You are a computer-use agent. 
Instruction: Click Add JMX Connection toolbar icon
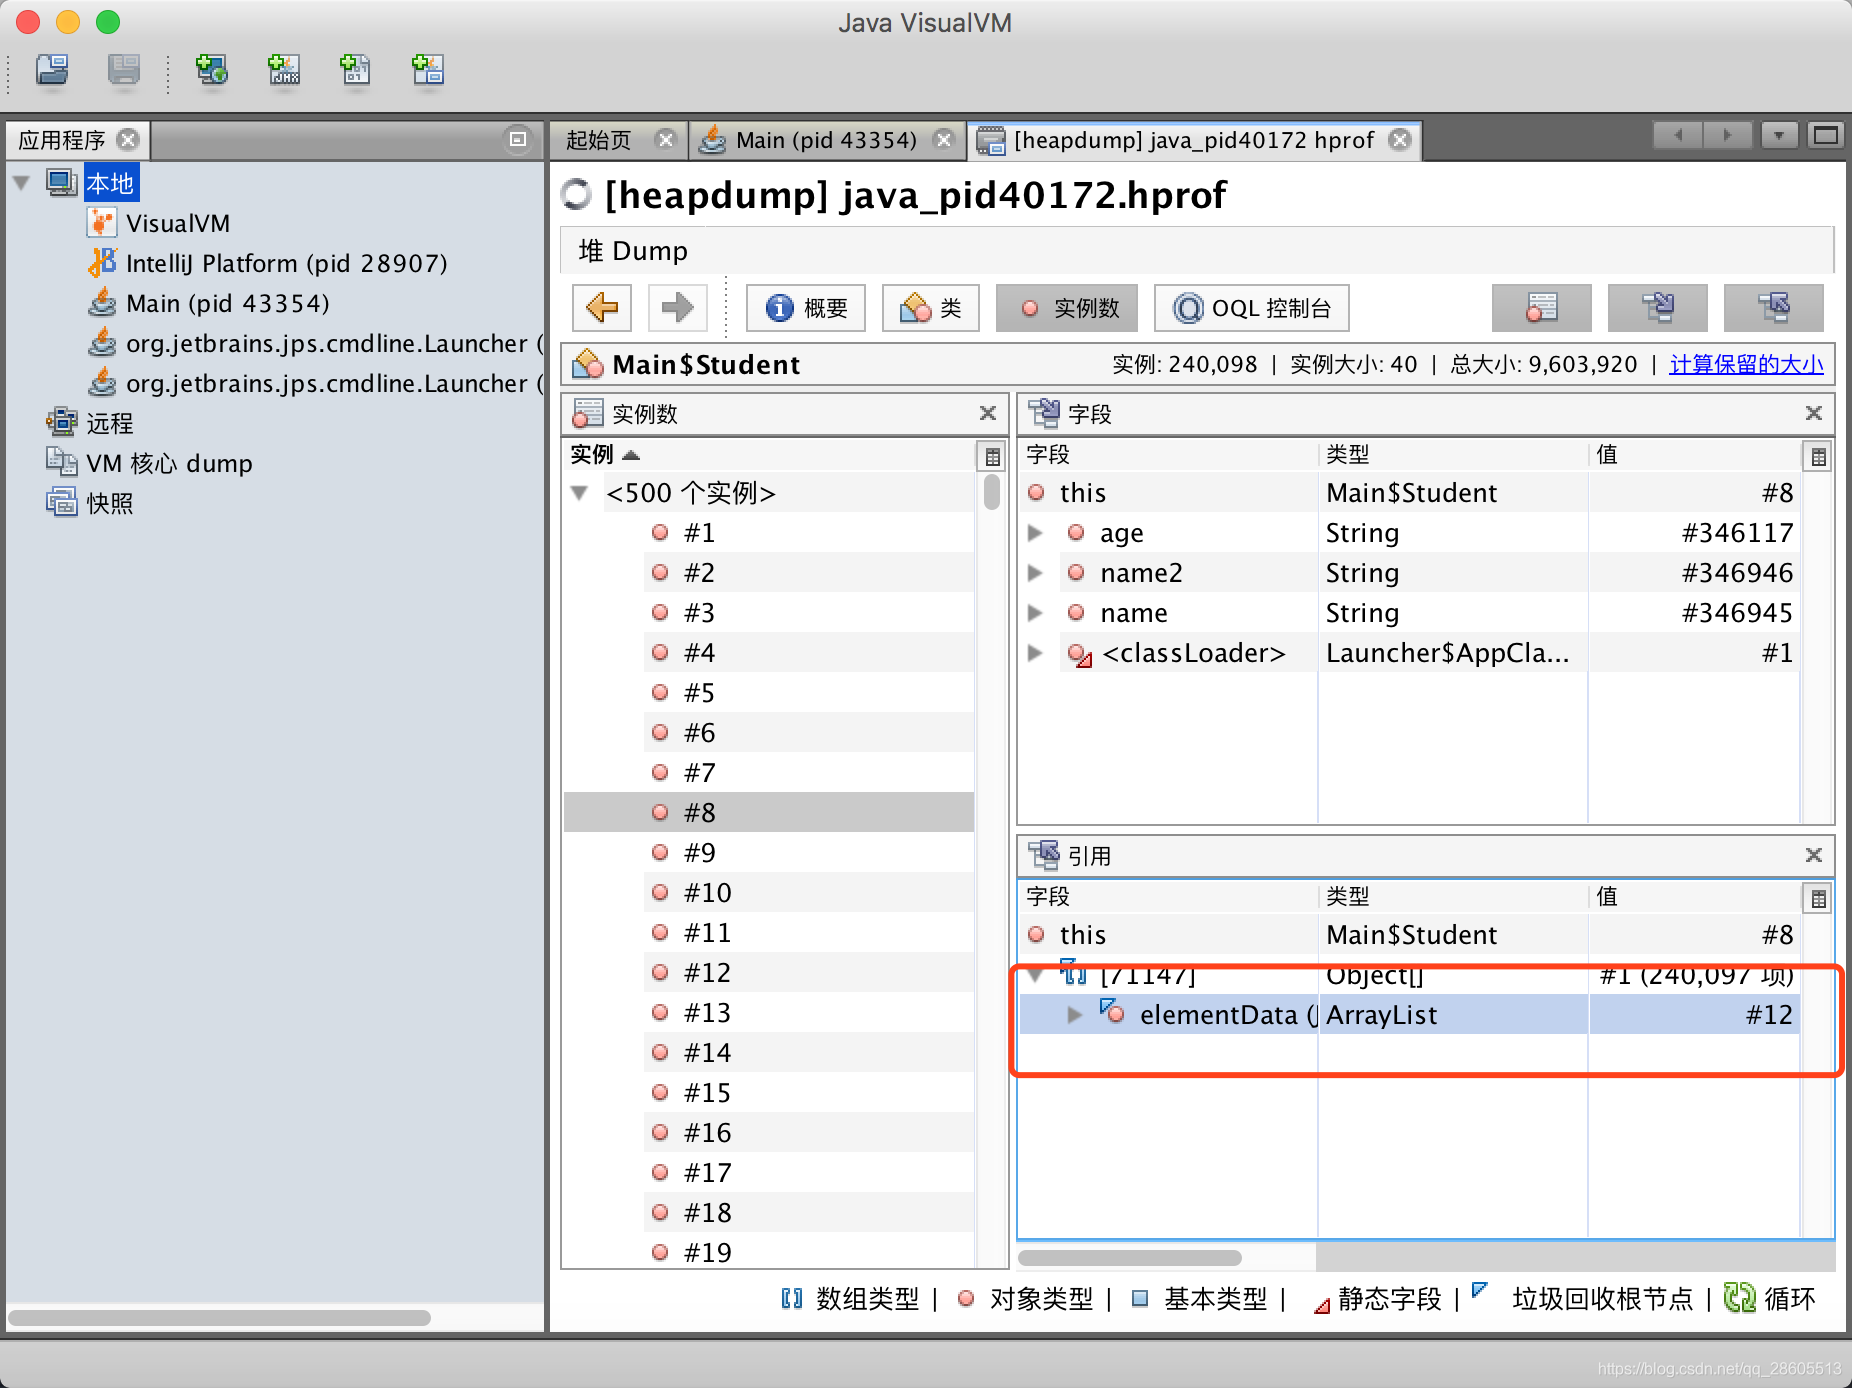point(284,70)
